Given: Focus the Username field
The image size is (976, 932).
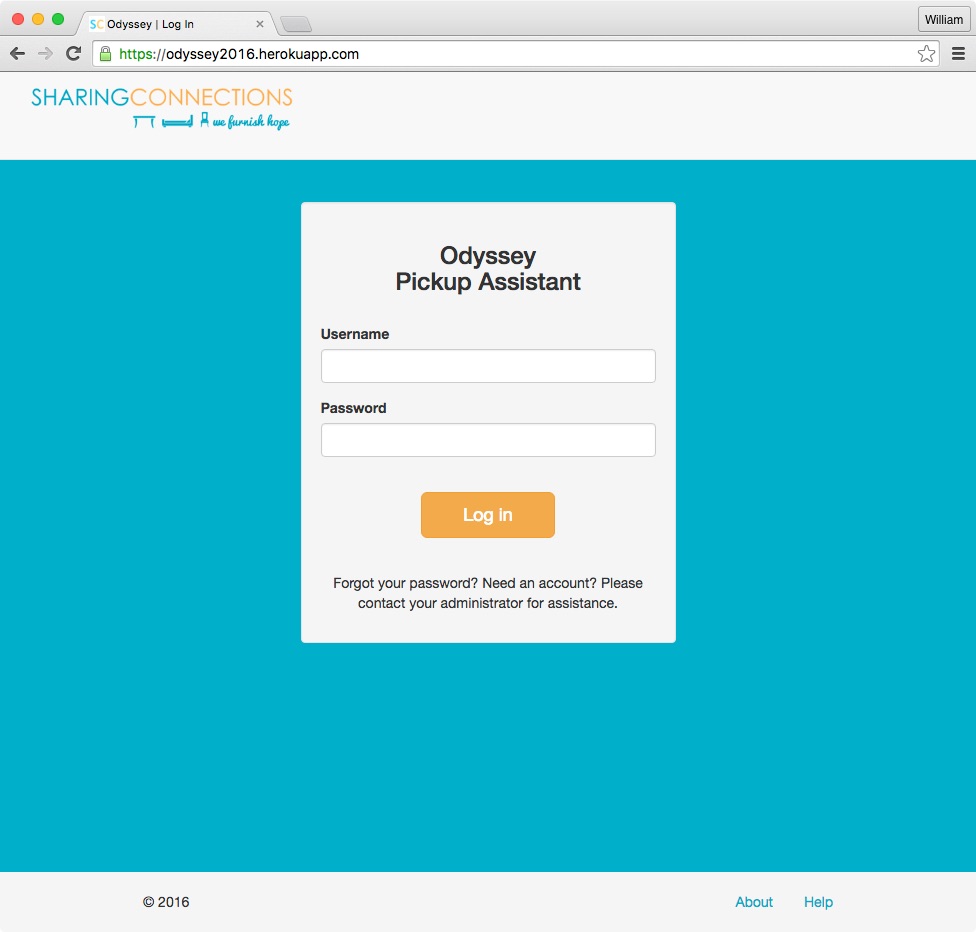Looking at the screenshot, I should 488,366.
